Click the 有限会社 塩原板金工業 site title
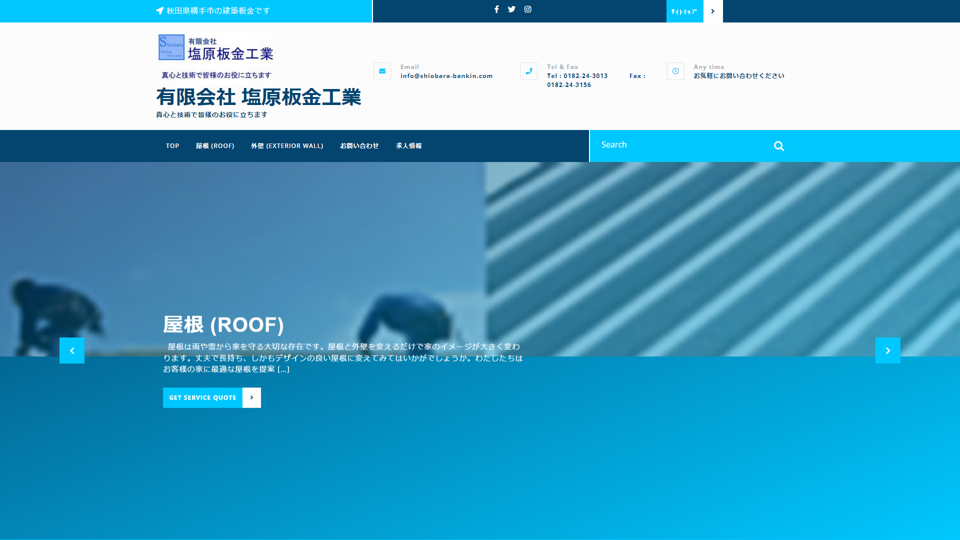Screen dimensions: 960x540 point(258,97)
